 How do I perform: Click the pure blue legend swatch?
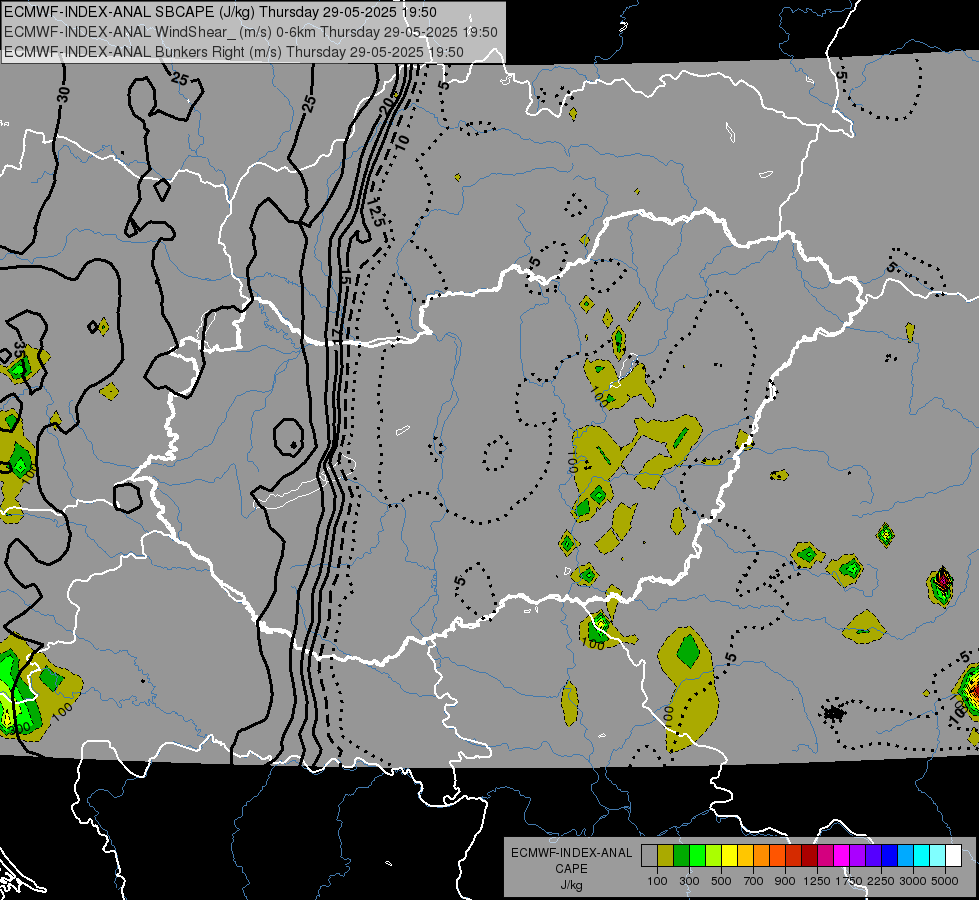[890, 855]
